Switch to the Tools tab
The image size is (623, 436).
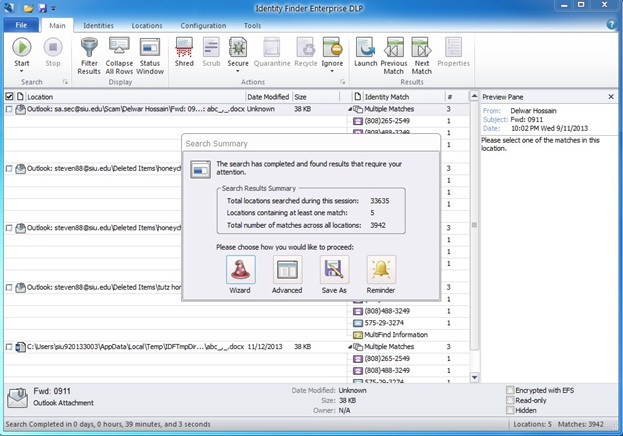(x=252, y=25)
